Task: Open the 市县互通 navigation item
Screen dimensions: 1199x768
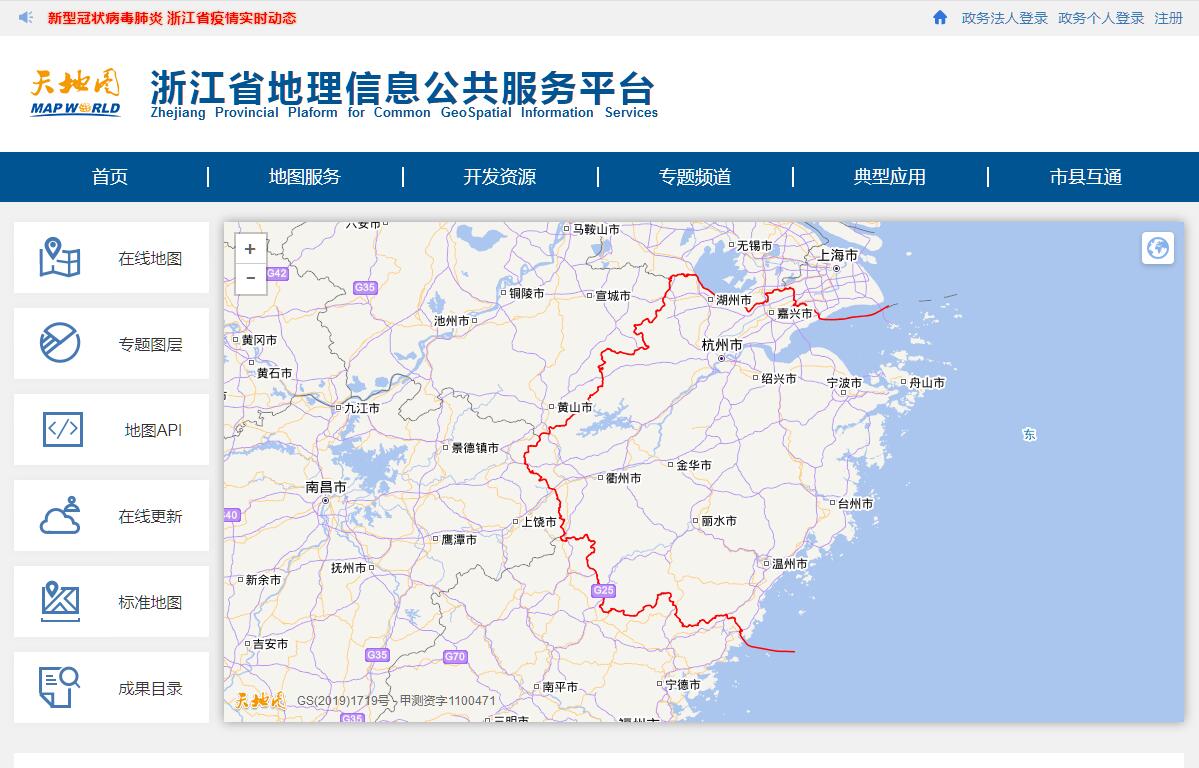Action: (x=1085, y=177)
